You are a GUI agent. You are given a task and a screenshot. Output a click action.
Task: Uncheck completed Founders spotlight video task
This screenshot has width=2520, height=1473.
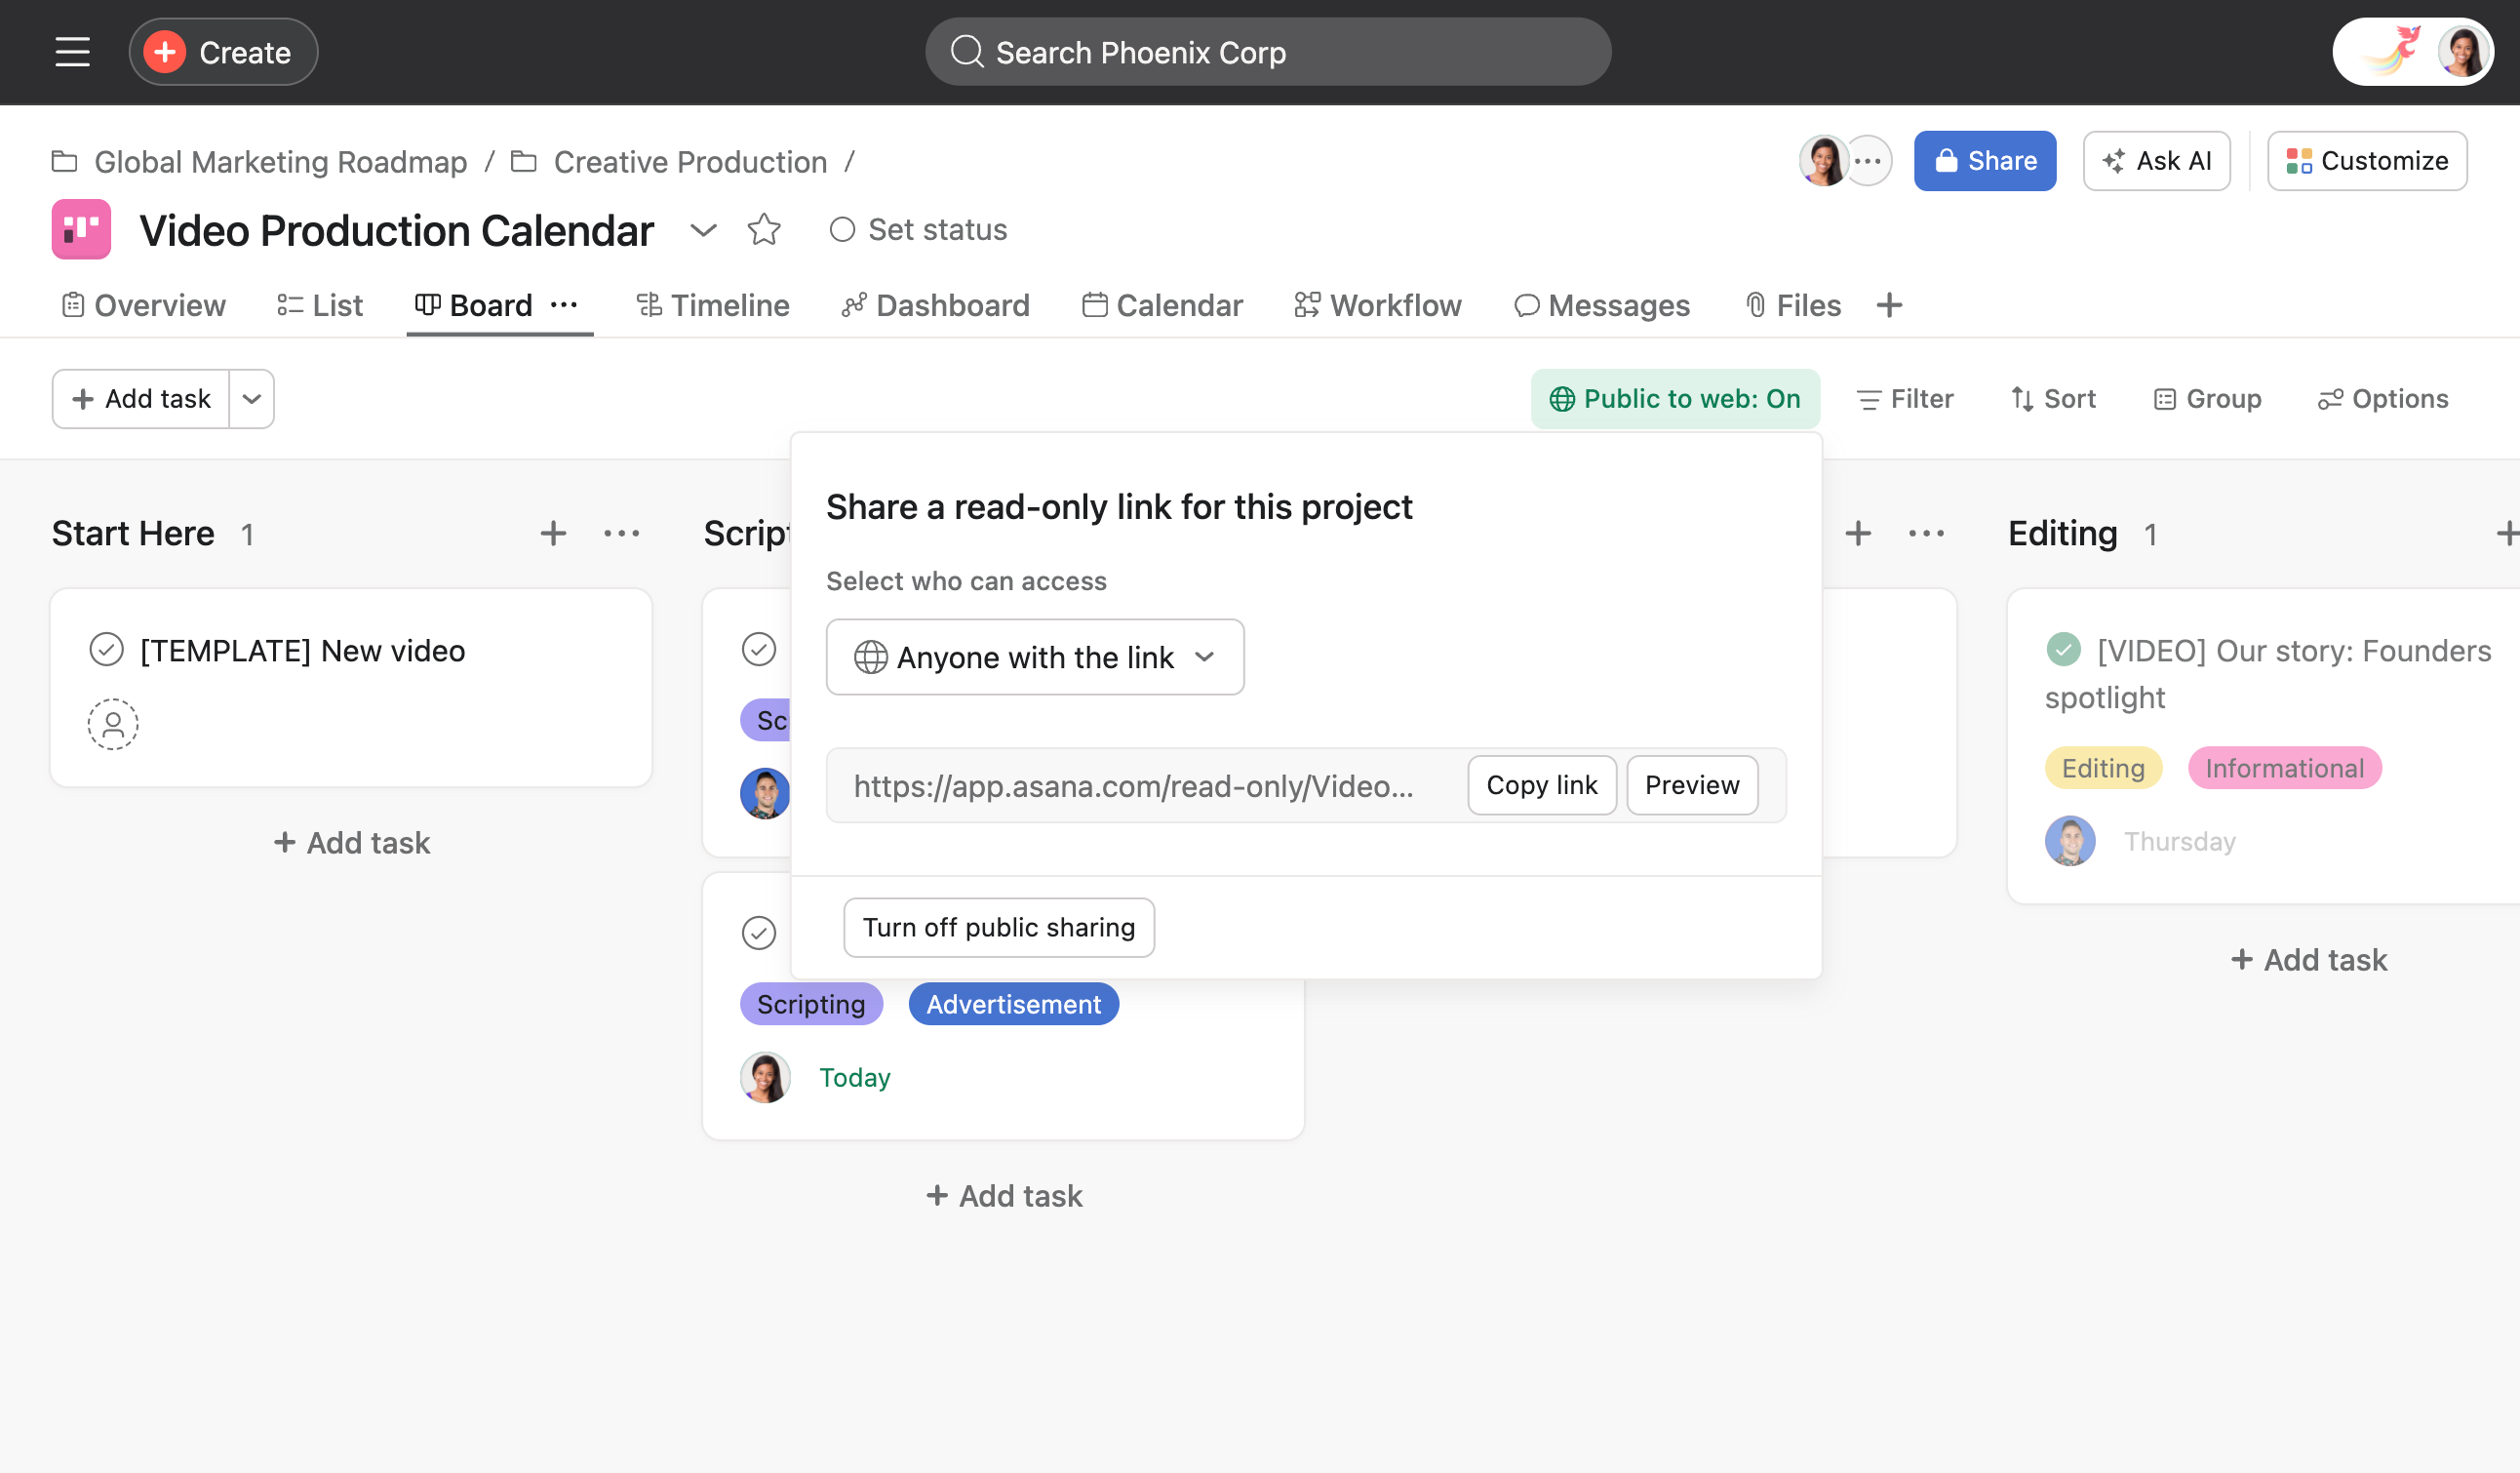[2063, 650]
